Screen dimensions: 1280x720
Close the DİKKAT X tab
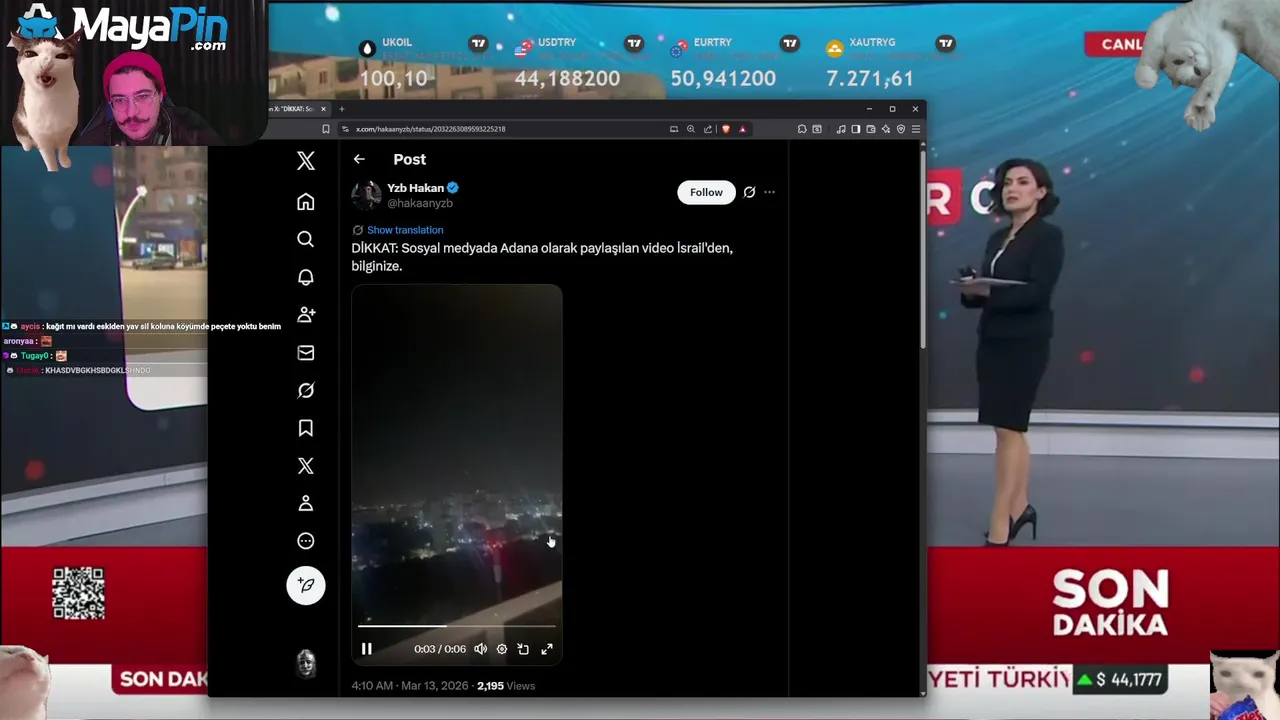[323, 109]
